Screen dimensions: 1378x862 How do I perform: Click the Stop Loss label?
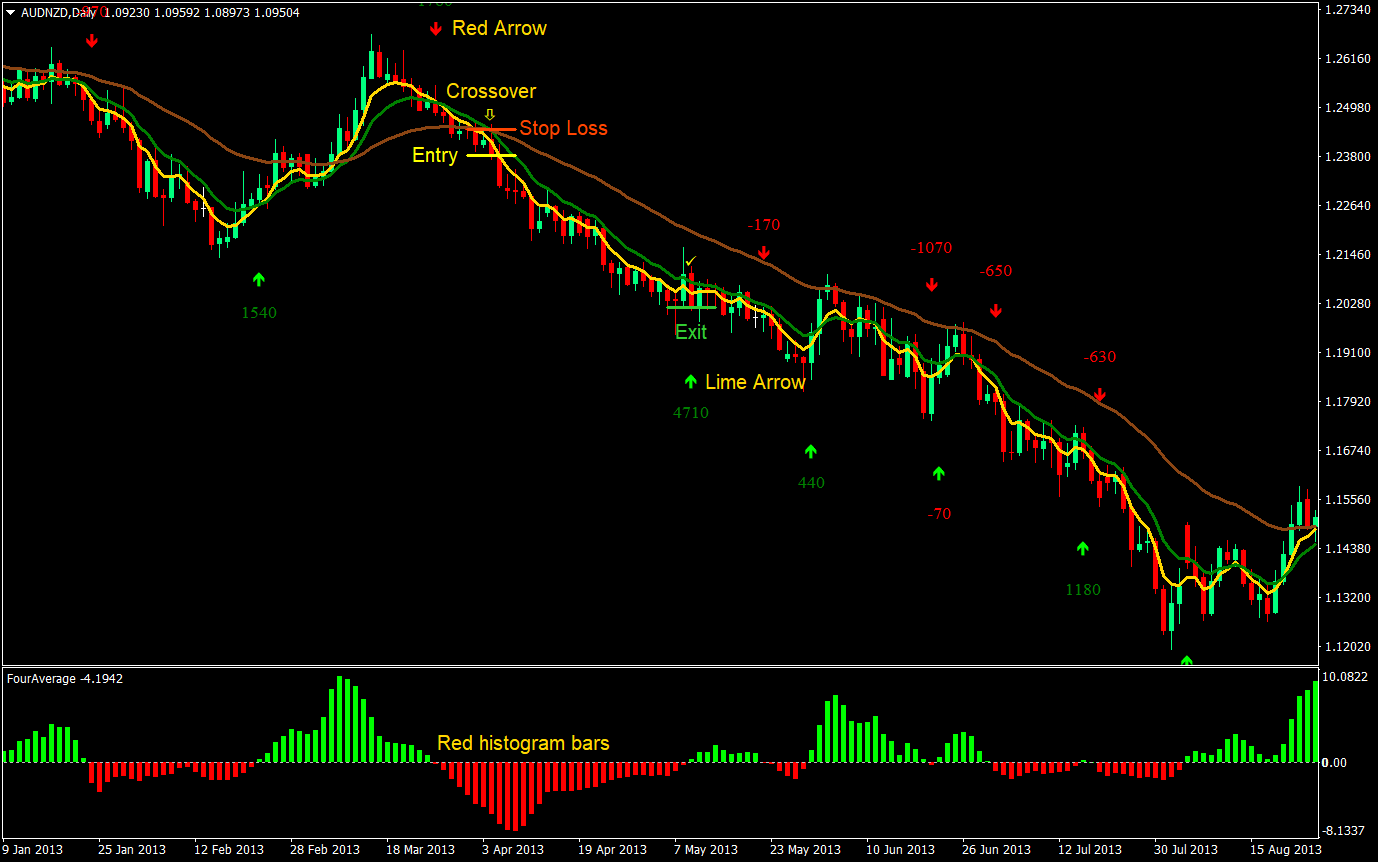click(566, 128)
